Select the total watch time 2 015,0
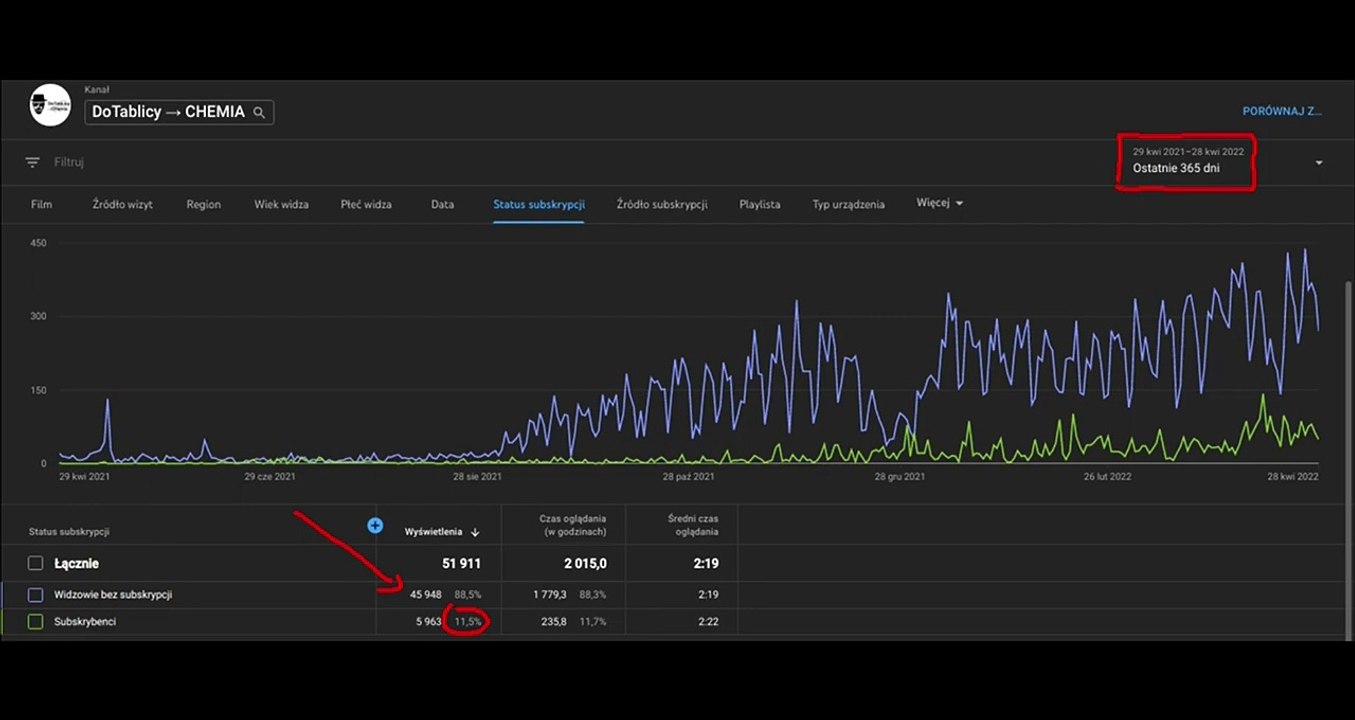 (585, 564)
